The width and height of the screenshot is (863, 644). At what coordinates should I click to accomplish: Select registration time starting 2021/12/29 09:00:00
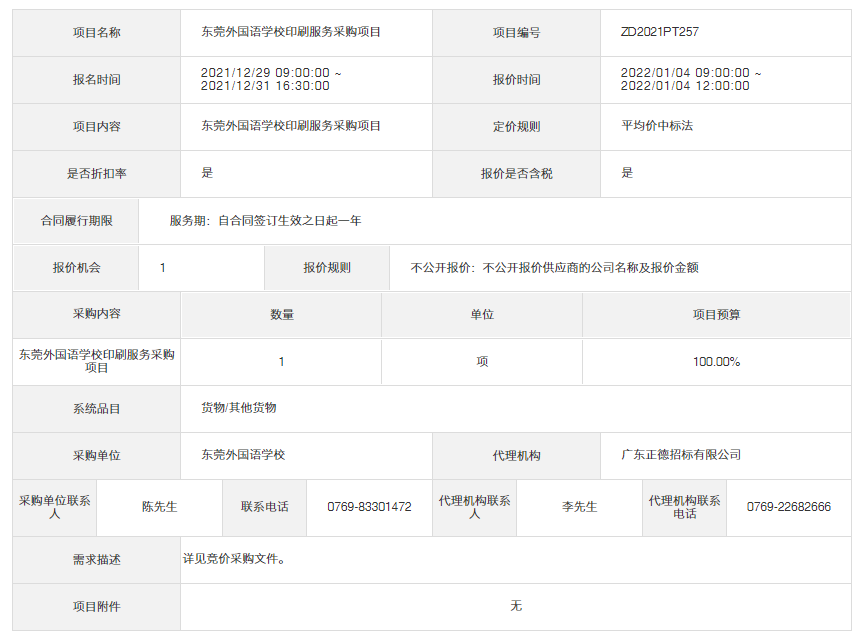click(271, 79)
